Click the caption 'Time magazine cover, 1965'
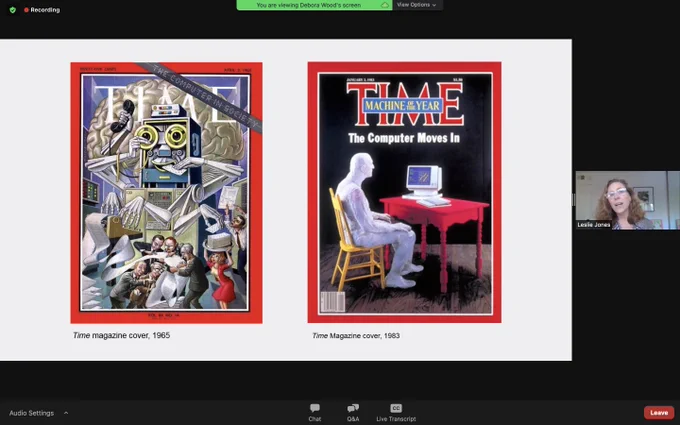 121,335
